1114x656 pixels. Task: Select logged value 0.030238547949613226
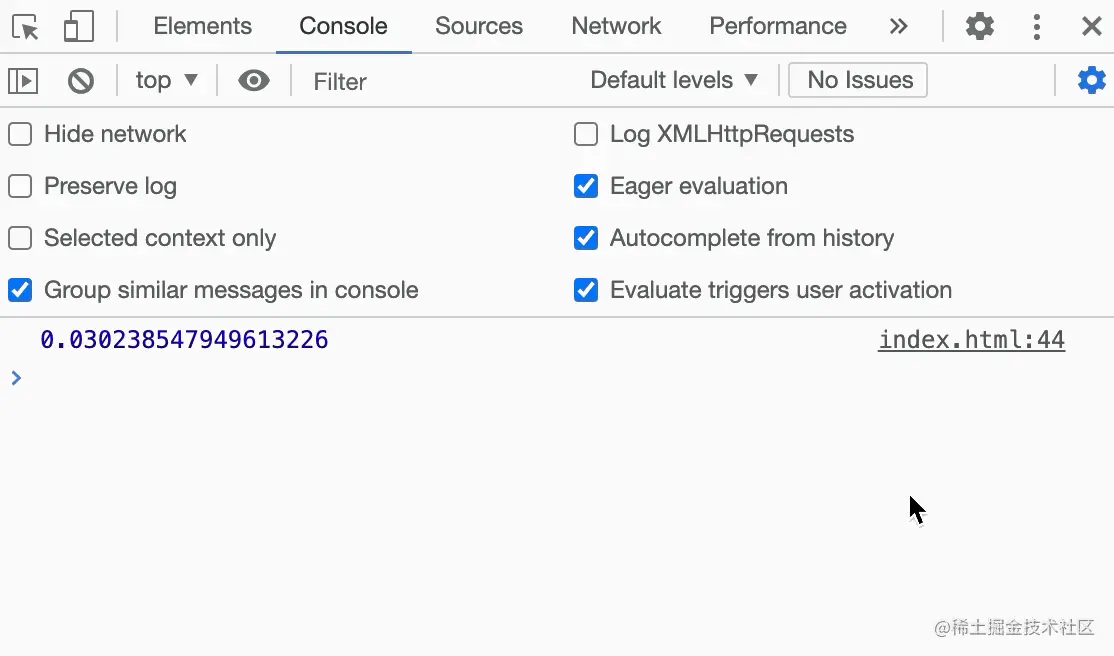[184, 340]
